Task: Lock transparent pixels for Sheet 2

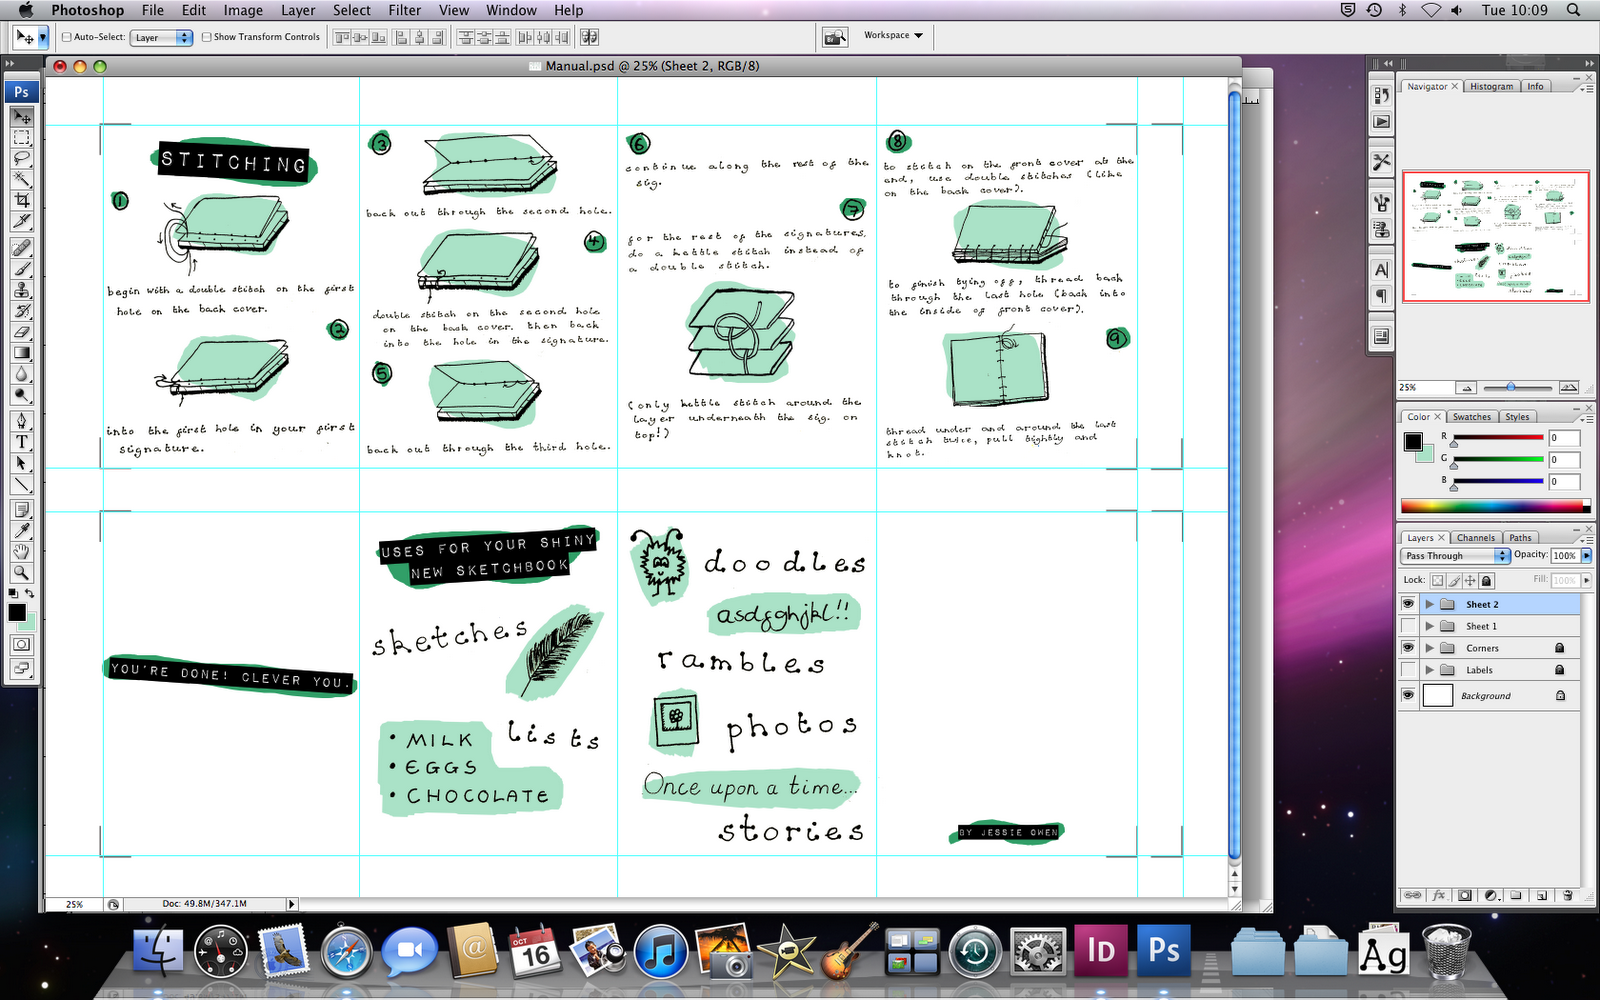Action: [x=1437, y=580]
